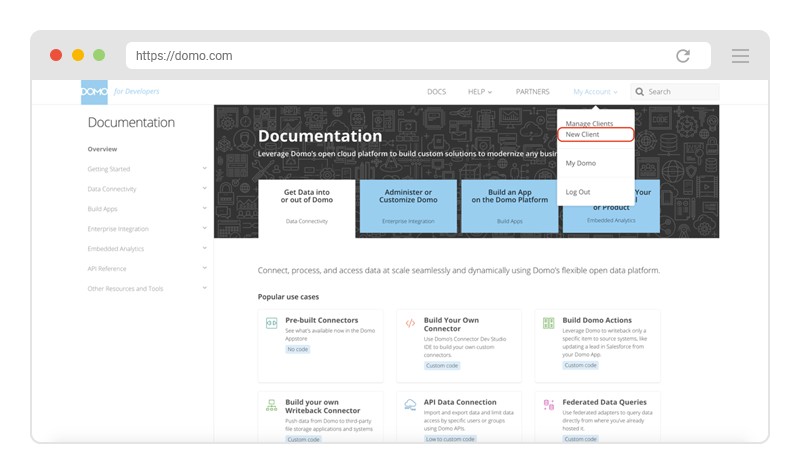The image size is (800, 474).
Task: Click the Domo logo icon
Action: [x=94, y=92]
